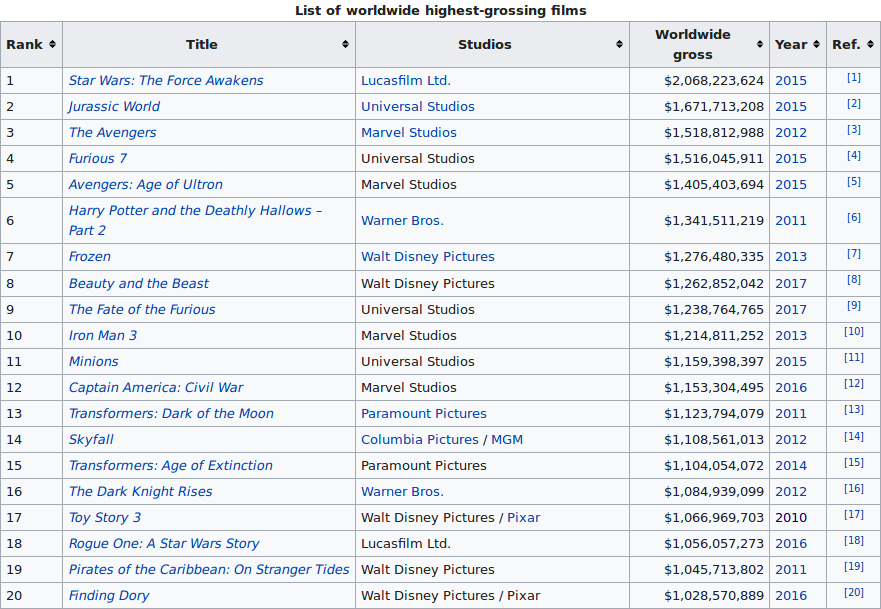Open the Jurassic World film link
This screenshot has width=881, height=609.
pos(114,106)
